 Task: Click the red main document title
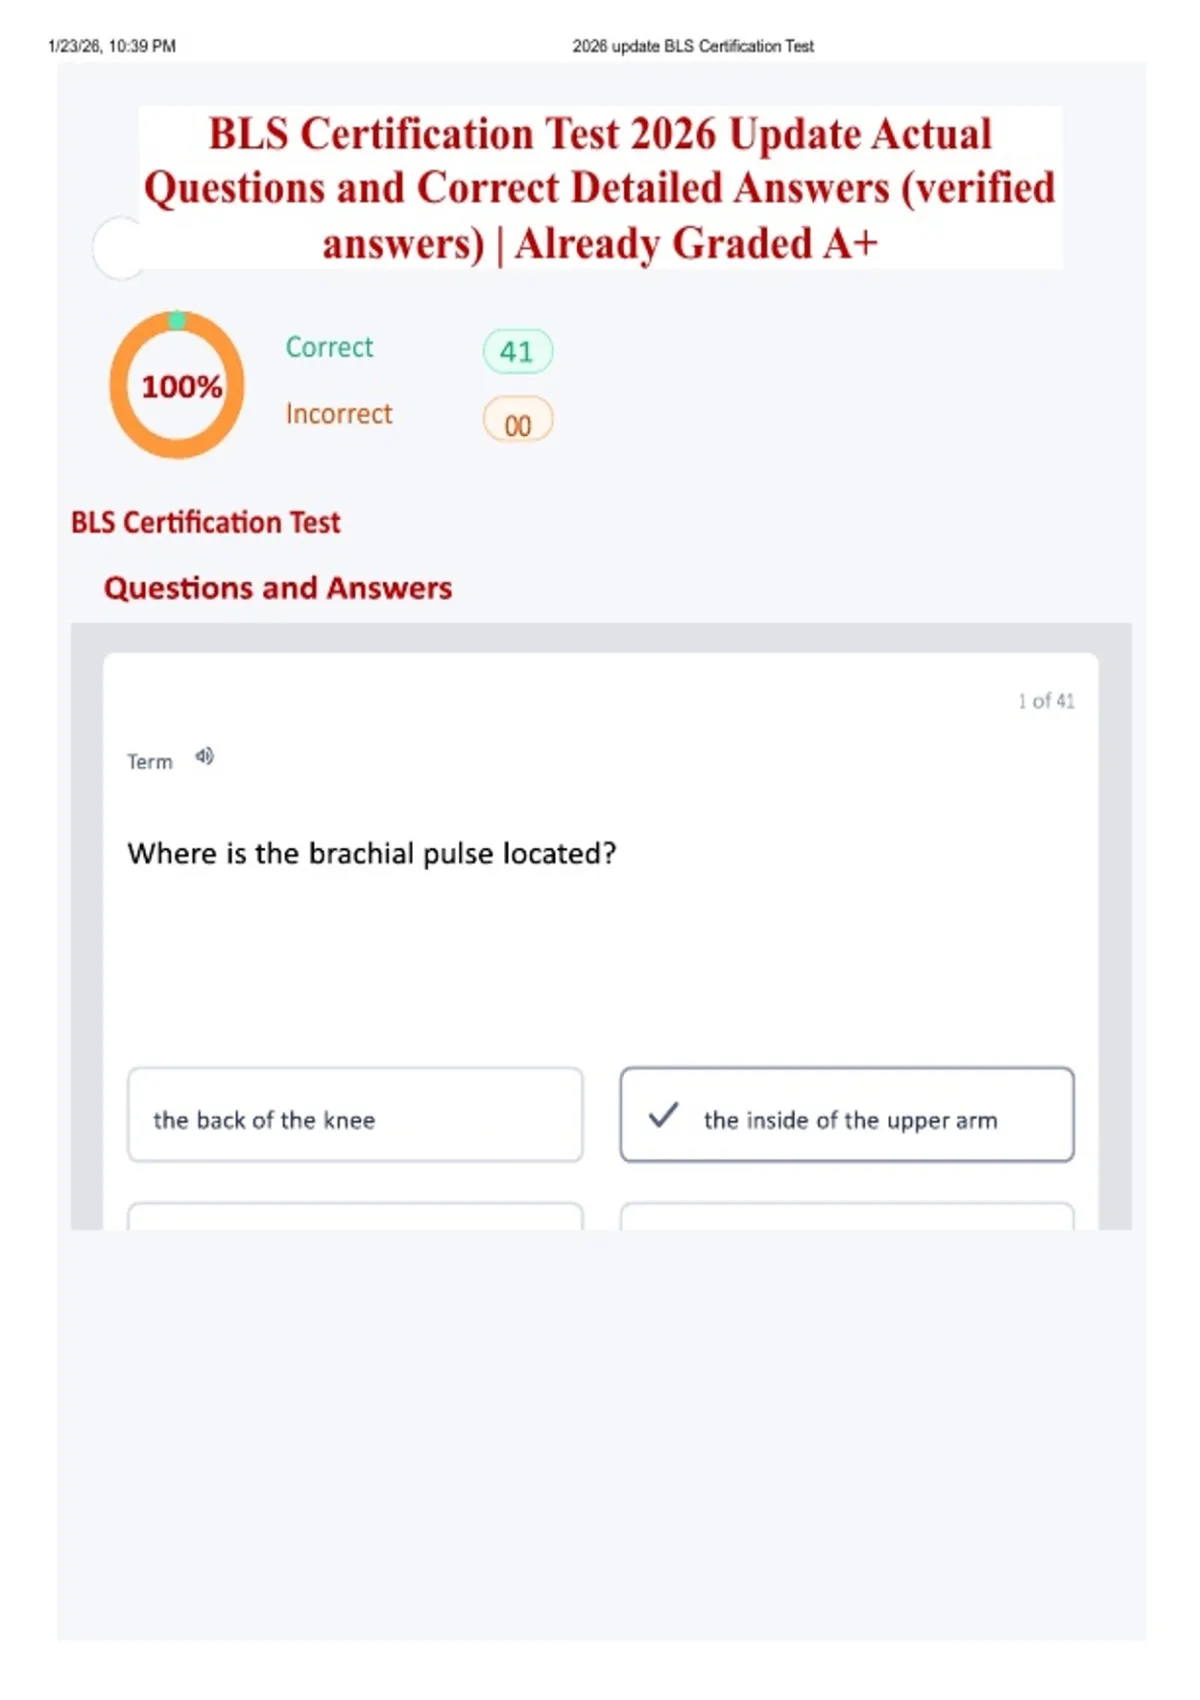(x=600, y=188)
